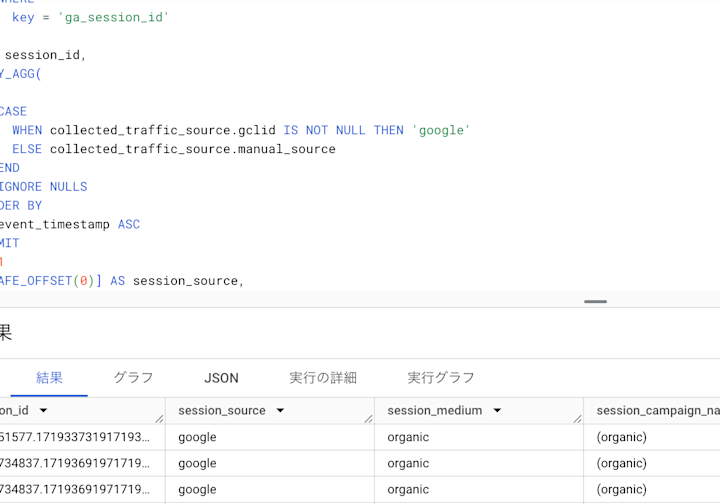720x504 pixels.
Task: Select the first row's organic medium cell
Action: [479, 437]
